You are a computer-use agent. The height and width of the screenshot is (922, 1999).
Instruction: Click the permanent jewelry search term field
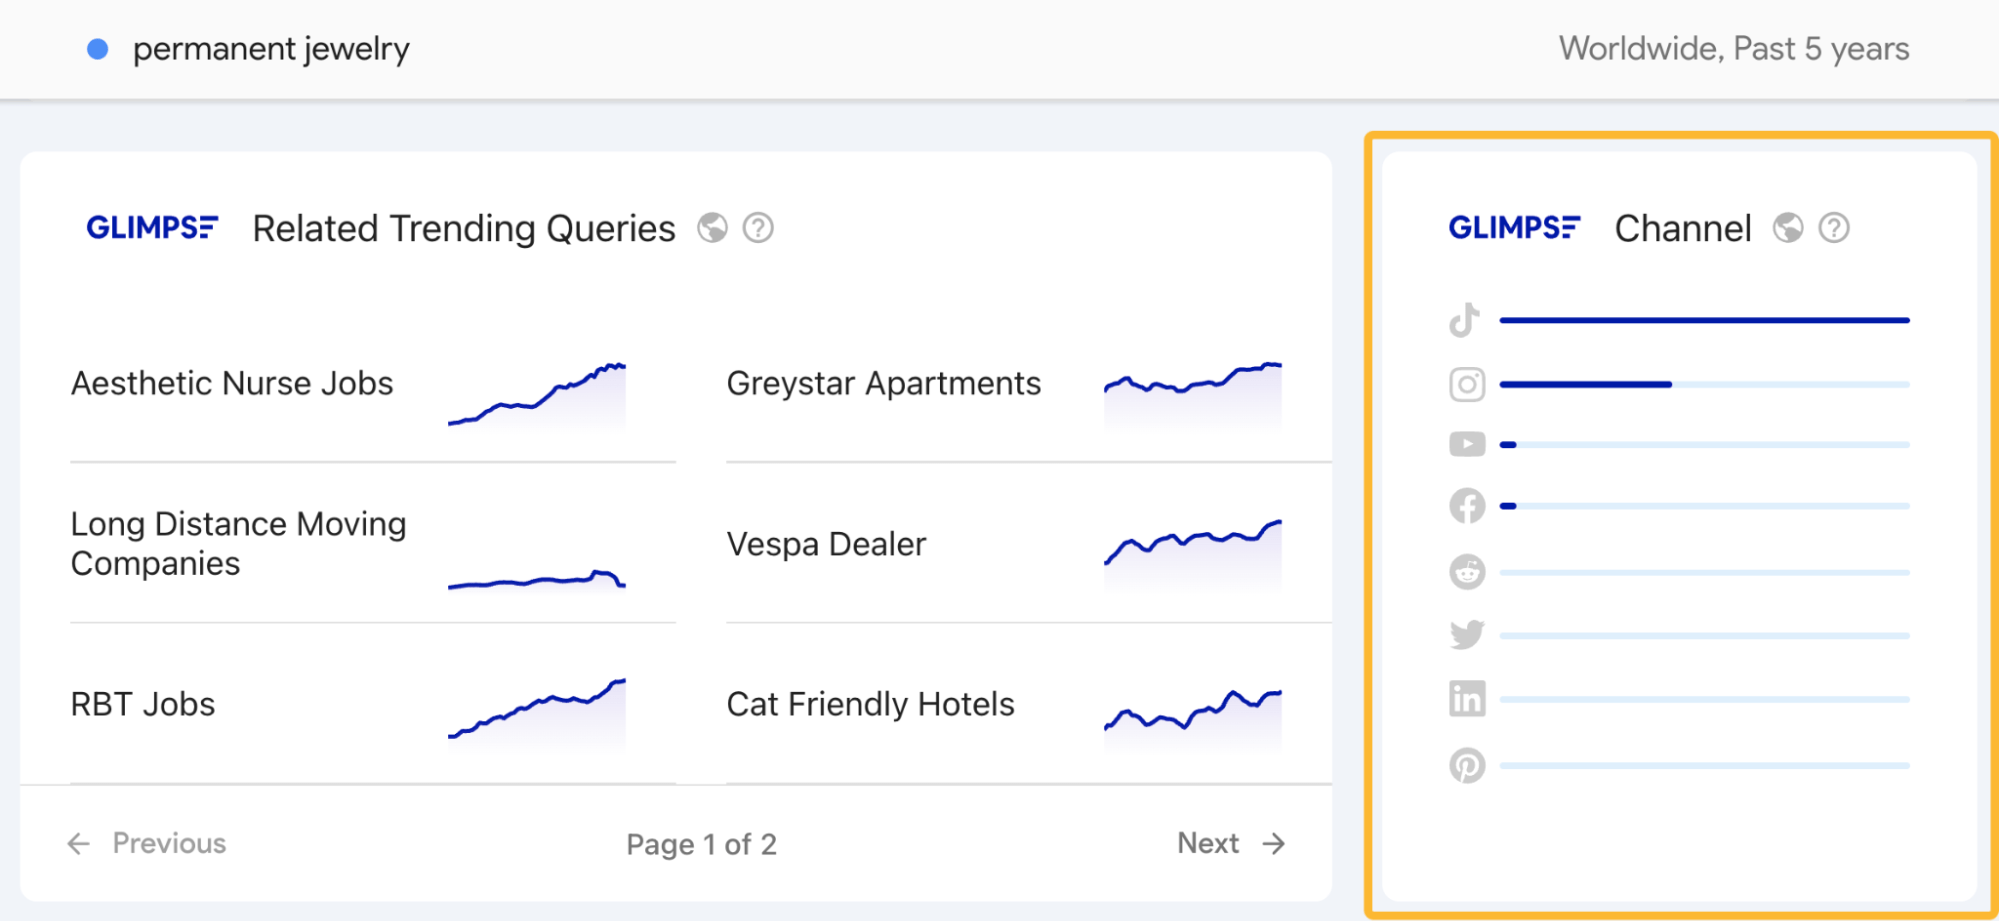[x=271, y=48]
